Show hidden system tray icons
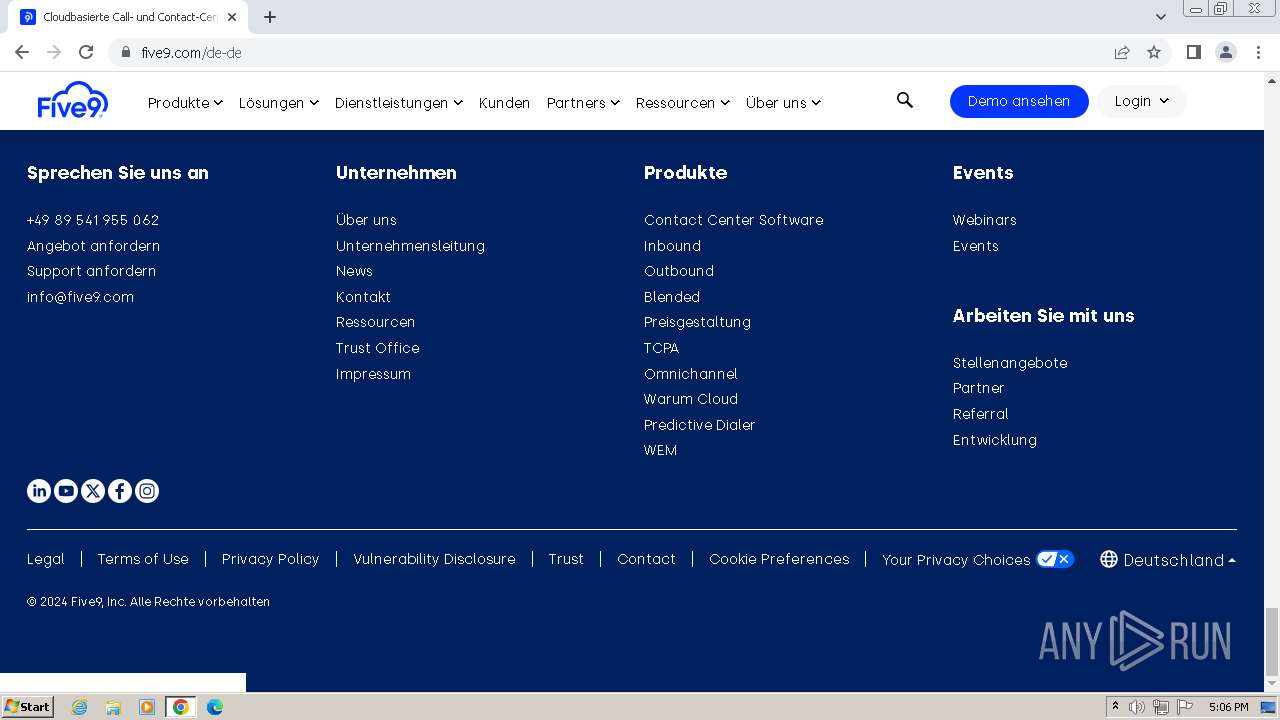This screenshot has width=1280, height=720. pyautogui.click(x=1115, y=707)
